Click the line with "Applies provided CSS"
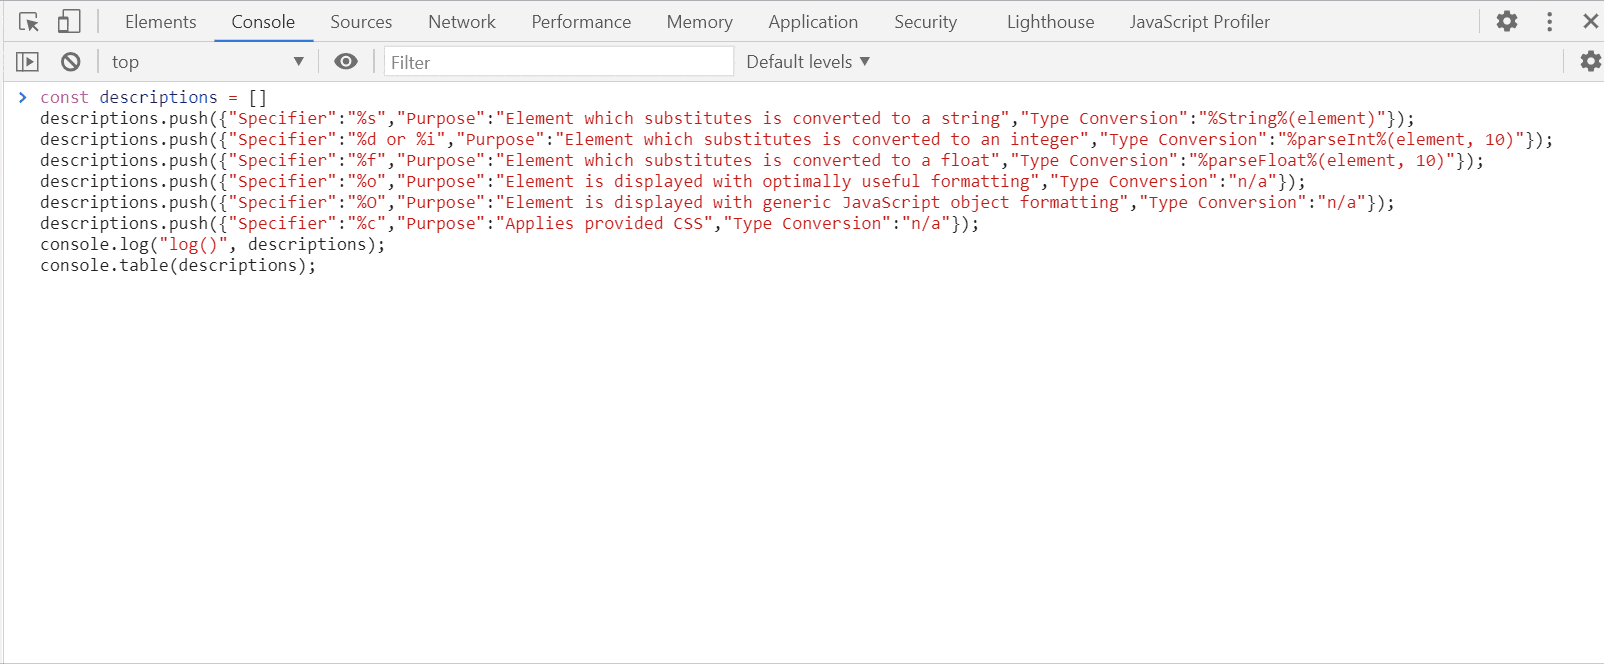Screen dimensions: 1604x664 (x=510, y=223)
